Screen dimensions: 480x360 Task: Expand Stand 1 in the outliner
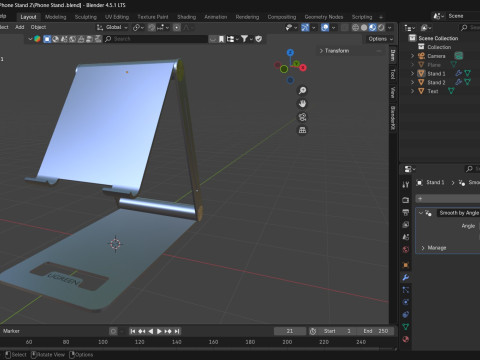(x=413, y=73)
